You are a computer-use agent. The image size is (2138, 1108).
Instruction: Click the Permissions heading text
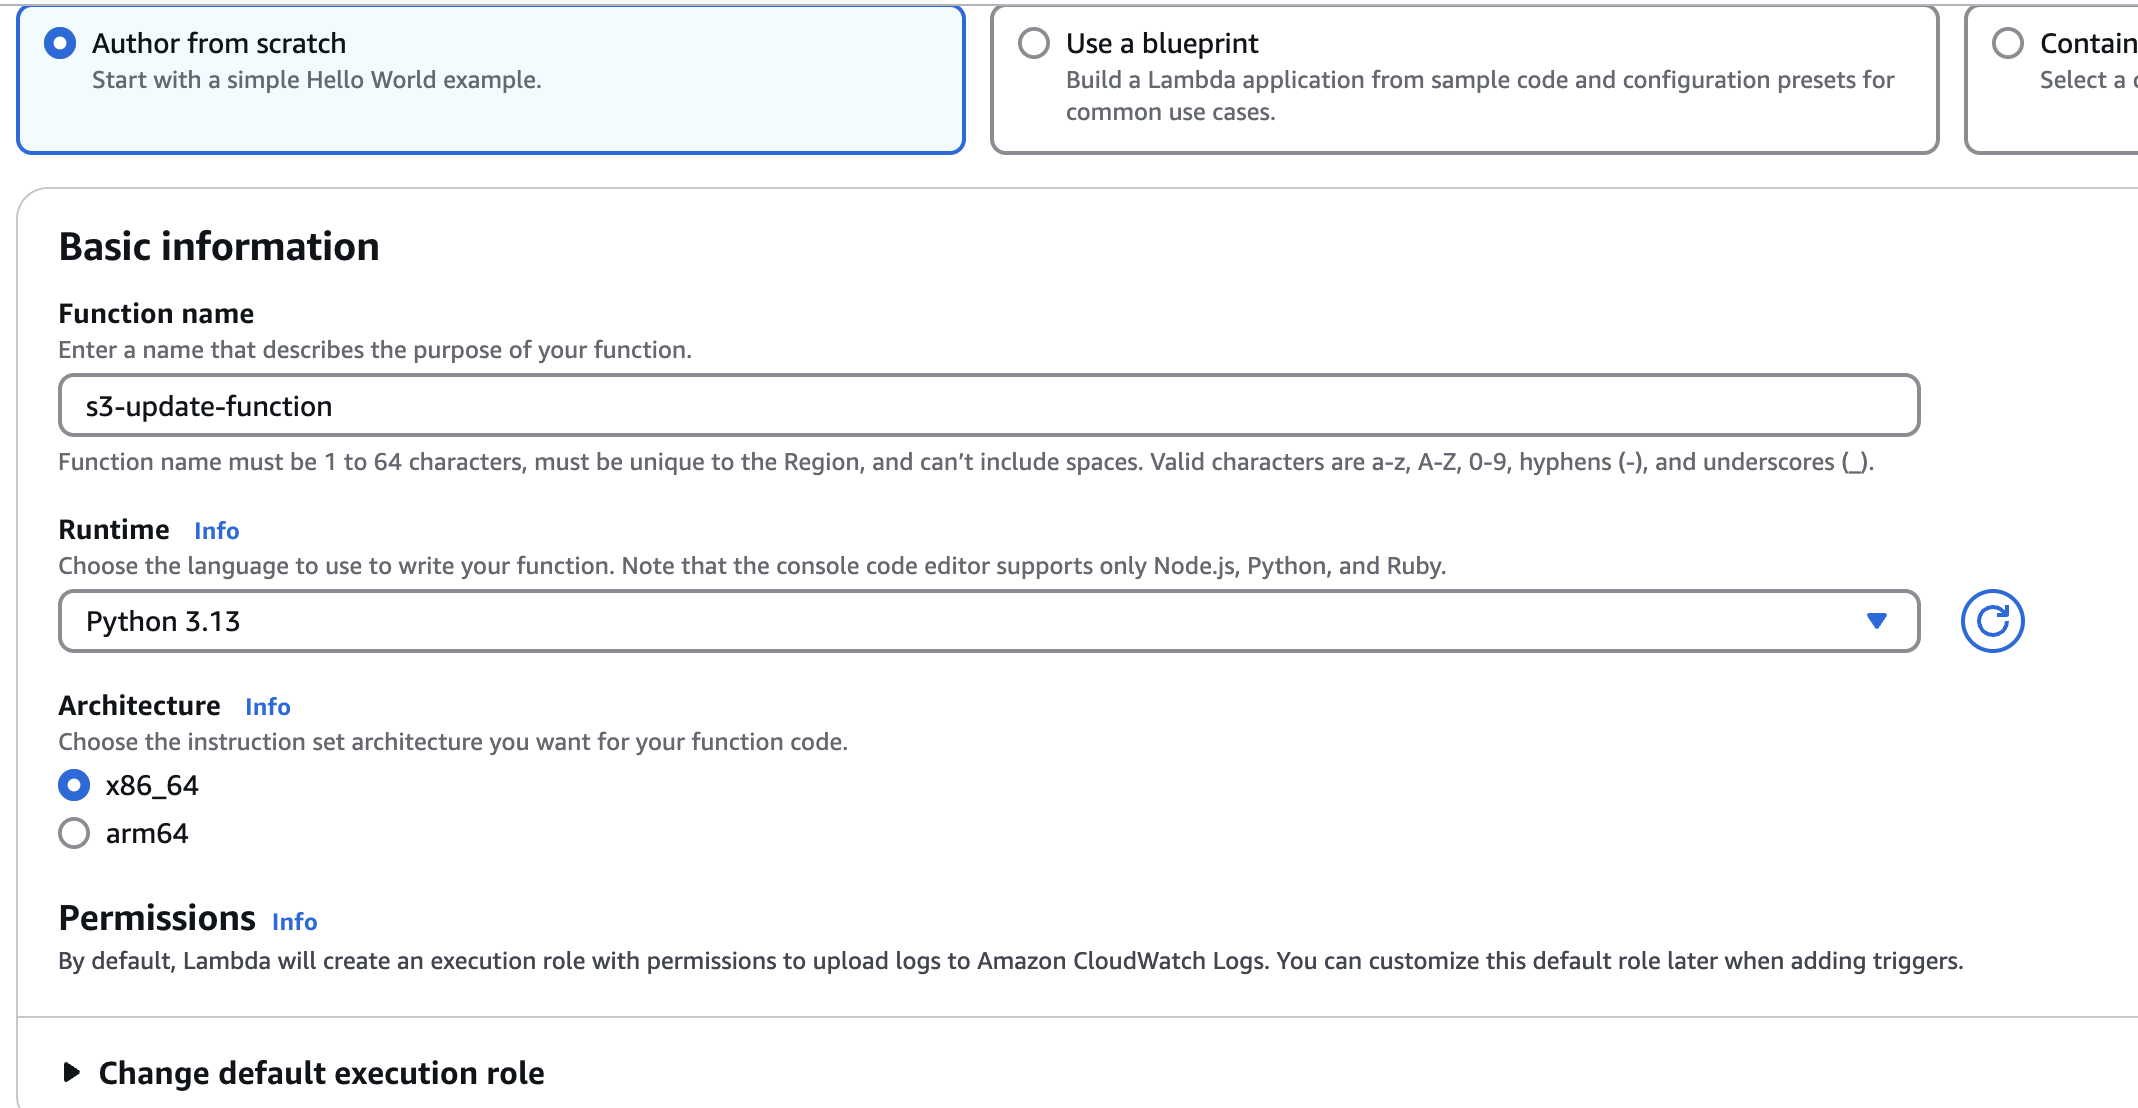[x=157, y=918]
